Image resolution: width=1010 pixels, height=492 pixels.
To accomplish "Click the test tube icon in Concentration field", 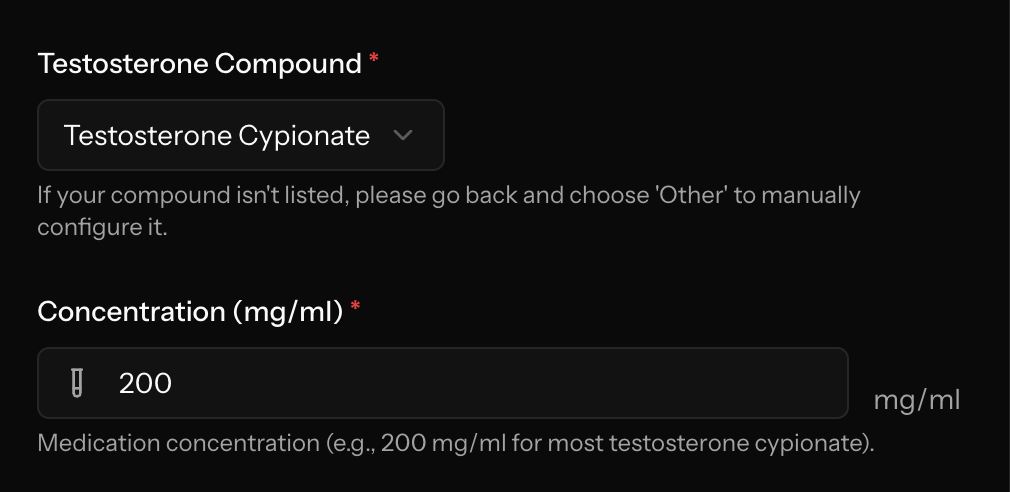I will 77,383.
